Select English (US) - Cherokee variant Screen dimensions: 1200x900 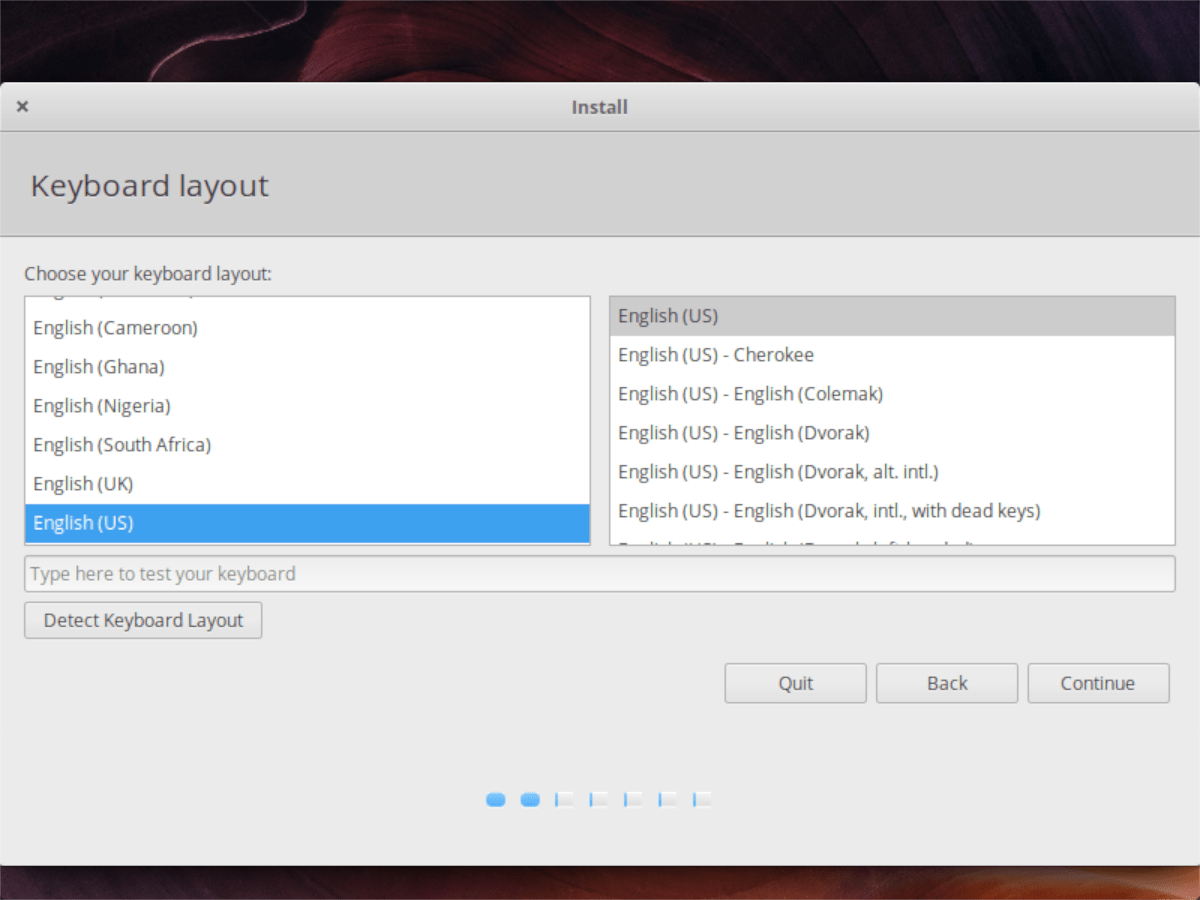click(x=892, y=355)
